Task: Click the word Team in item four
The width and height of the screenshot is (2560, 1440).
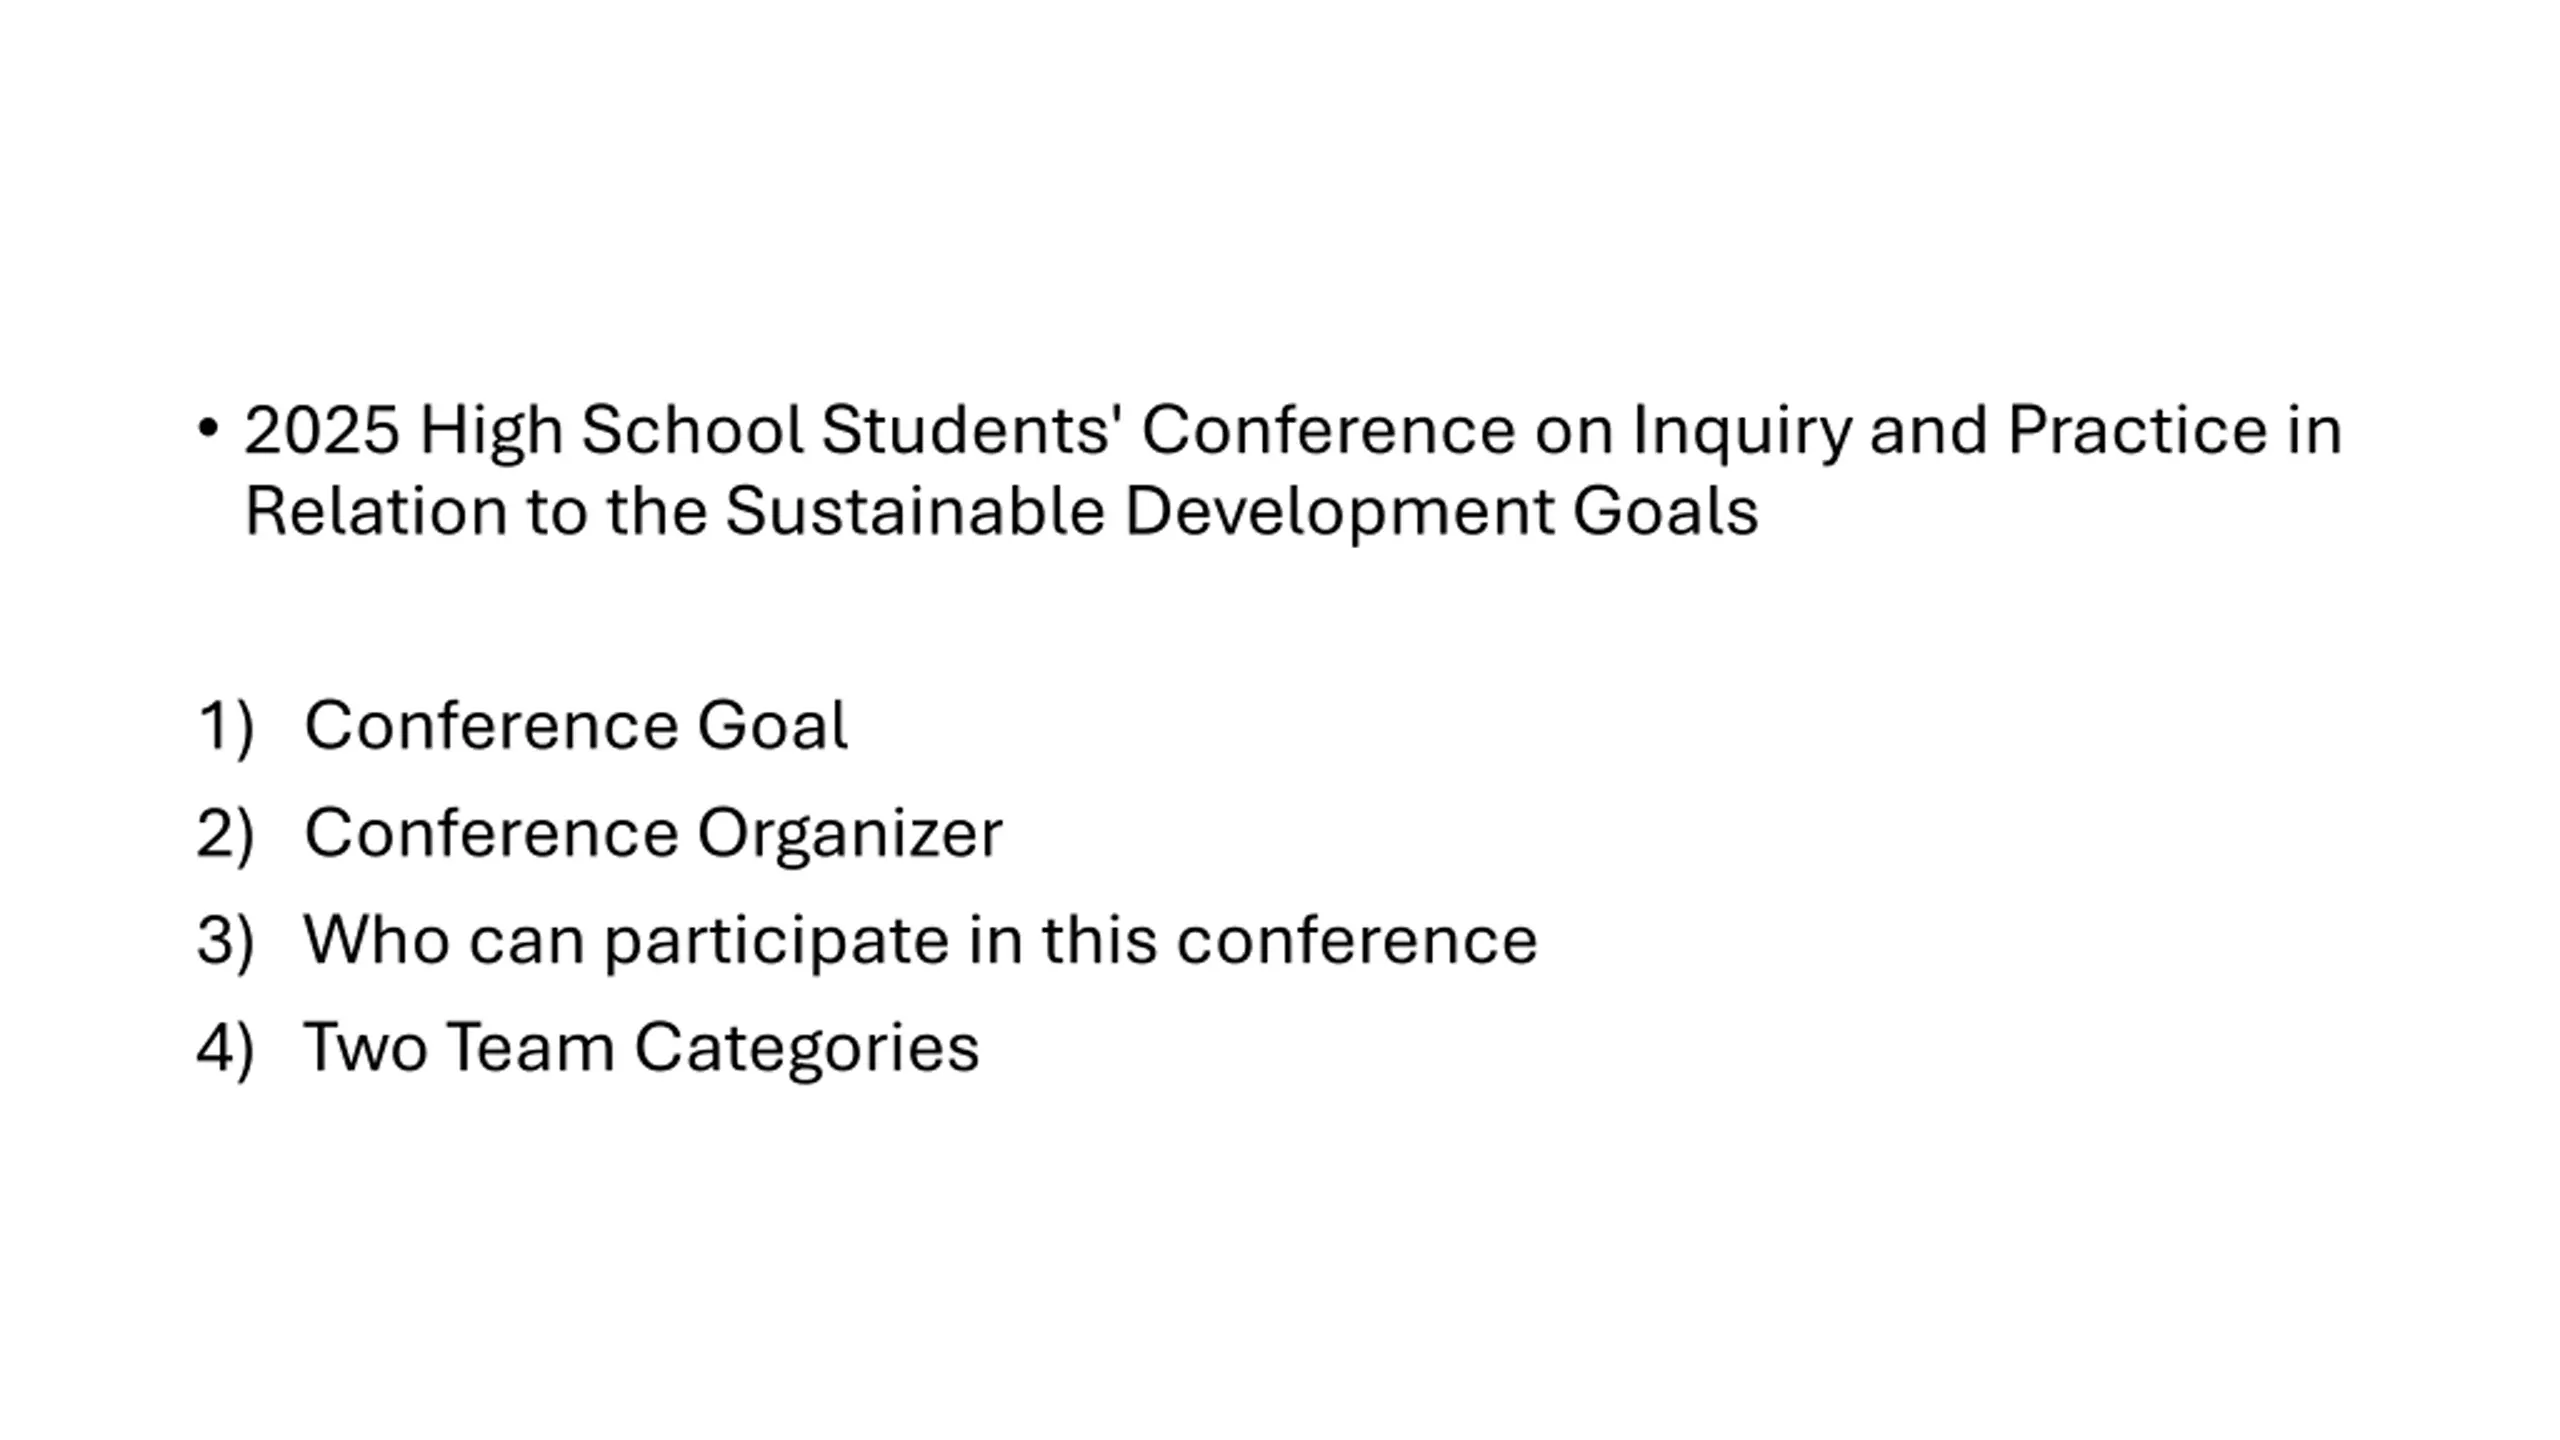Action: 530,1048
